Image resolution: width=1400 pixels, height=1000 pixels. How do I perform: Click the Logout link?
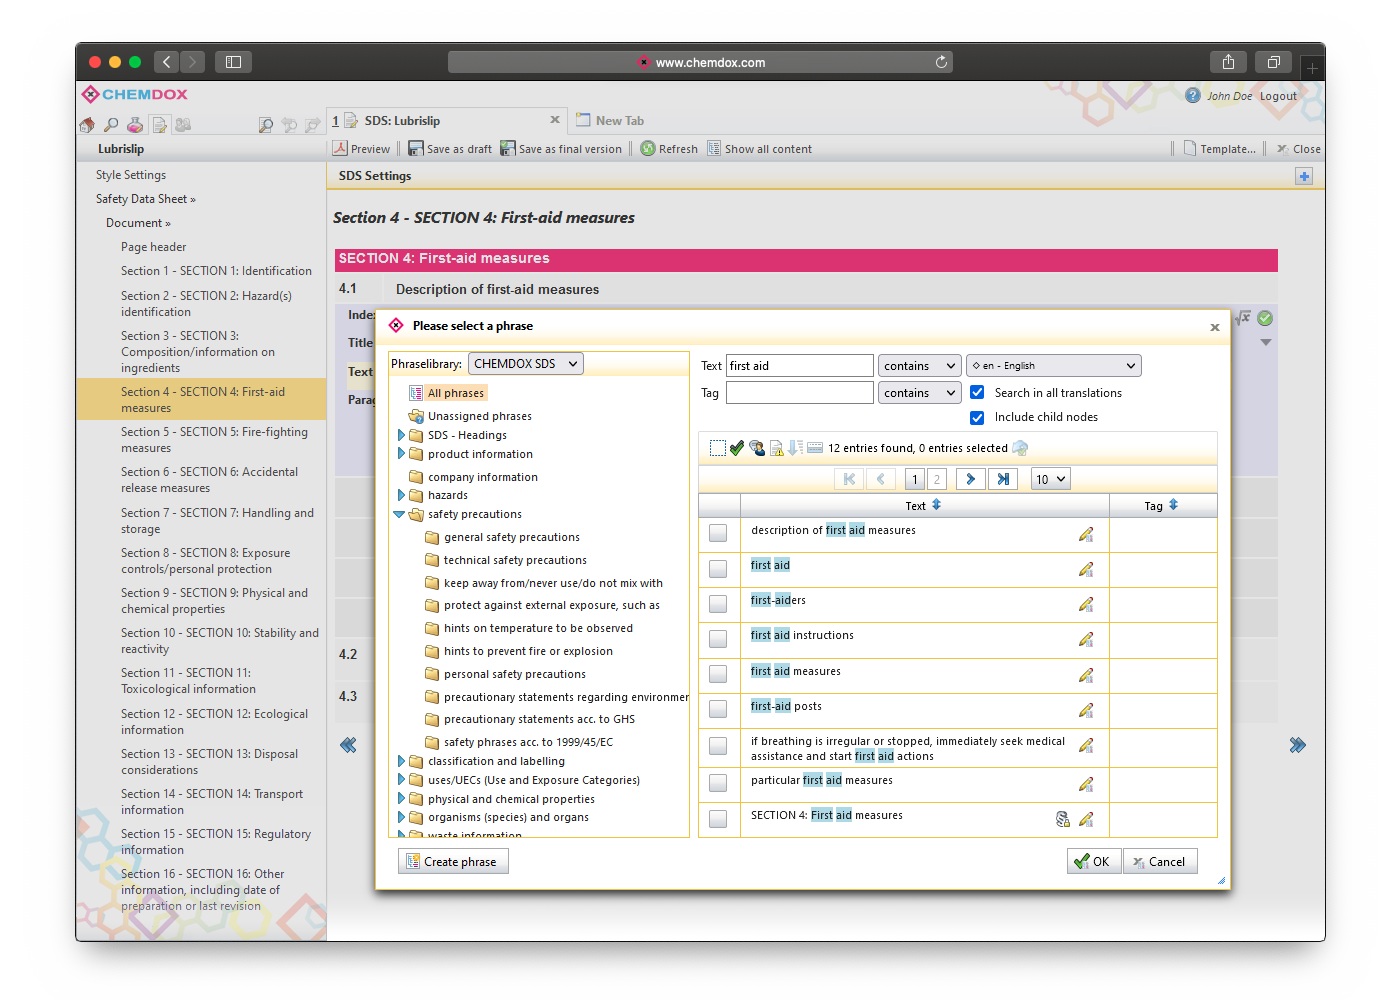point(1278,96)
